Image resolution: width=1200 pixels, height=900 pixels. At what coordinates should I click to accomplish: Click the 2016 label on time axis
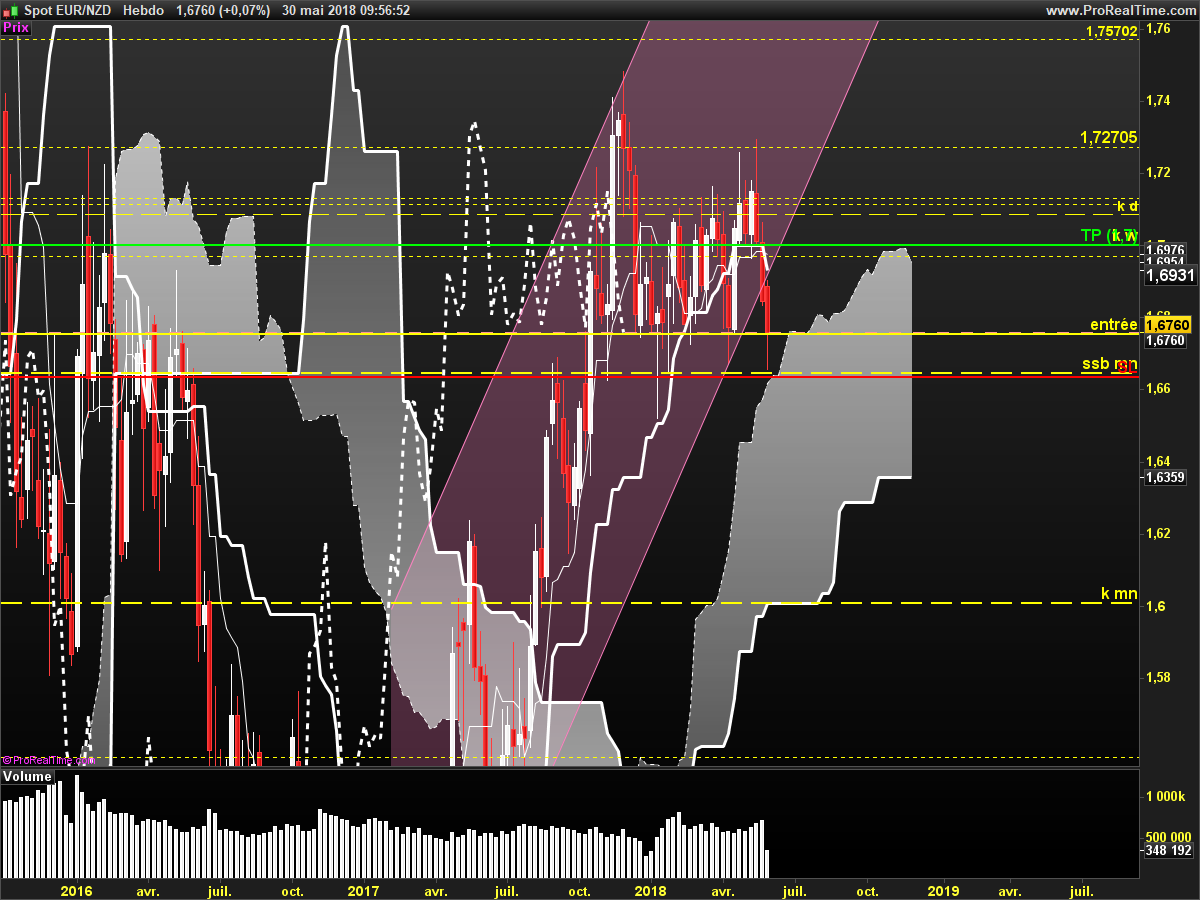(x=76, y=890)
